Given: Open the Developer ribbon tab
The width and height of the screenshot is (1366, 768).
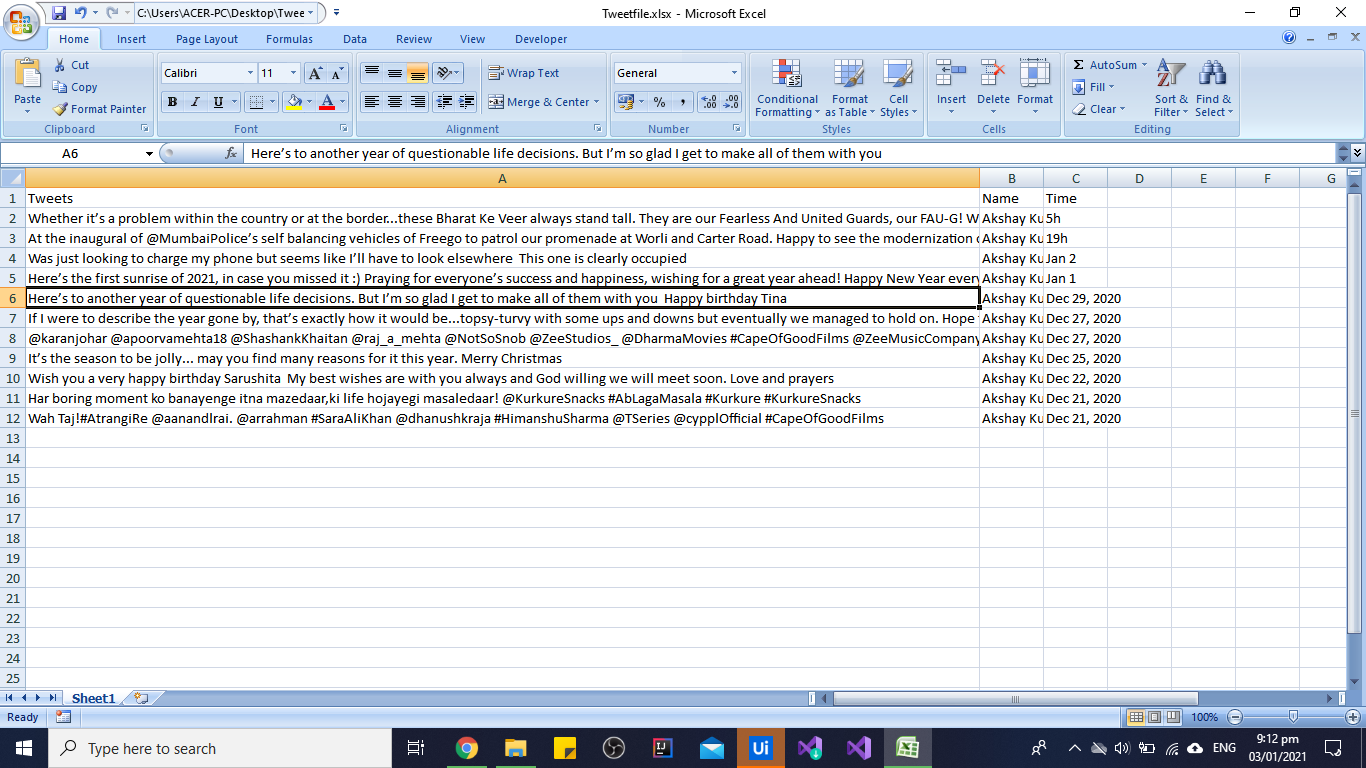Looking at the screenshot, I should (541, 39).
